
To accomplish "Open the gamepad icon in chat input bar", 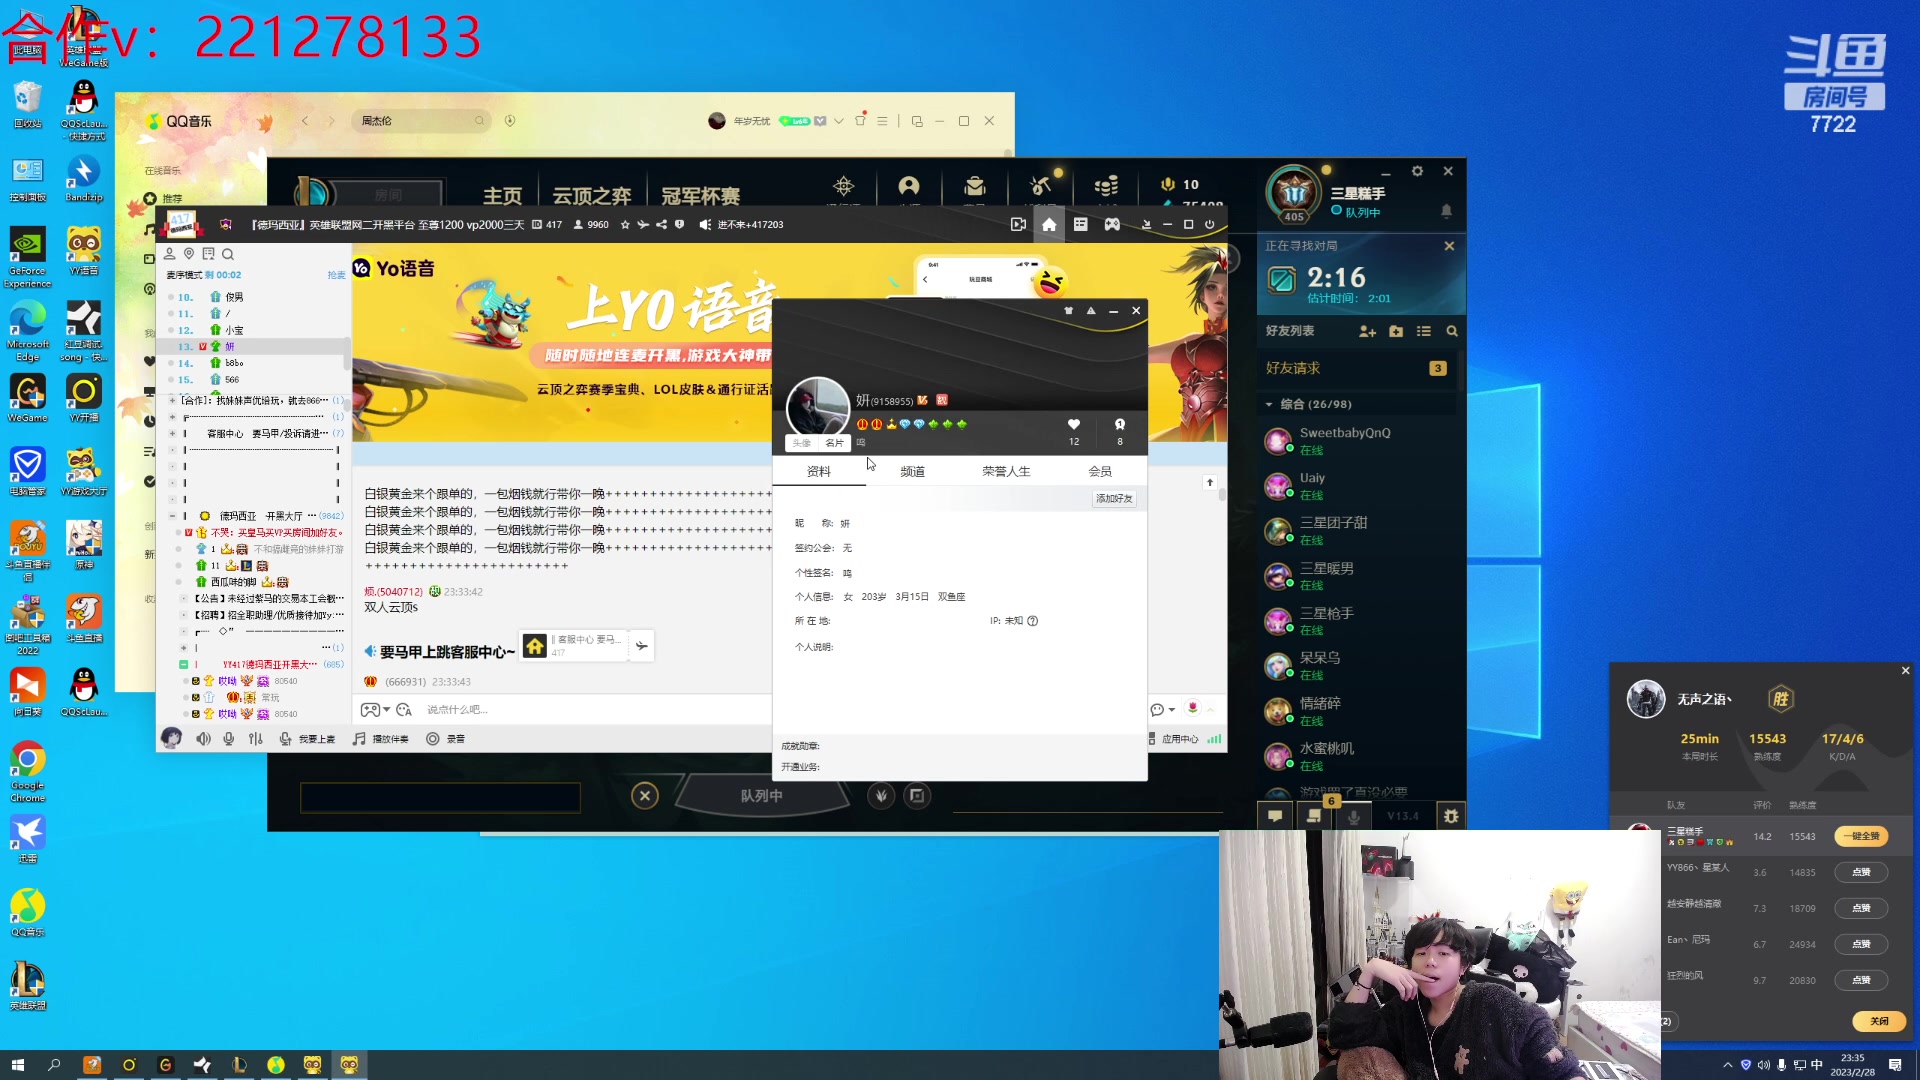I will pyautogui.click(x=371, y=710).
